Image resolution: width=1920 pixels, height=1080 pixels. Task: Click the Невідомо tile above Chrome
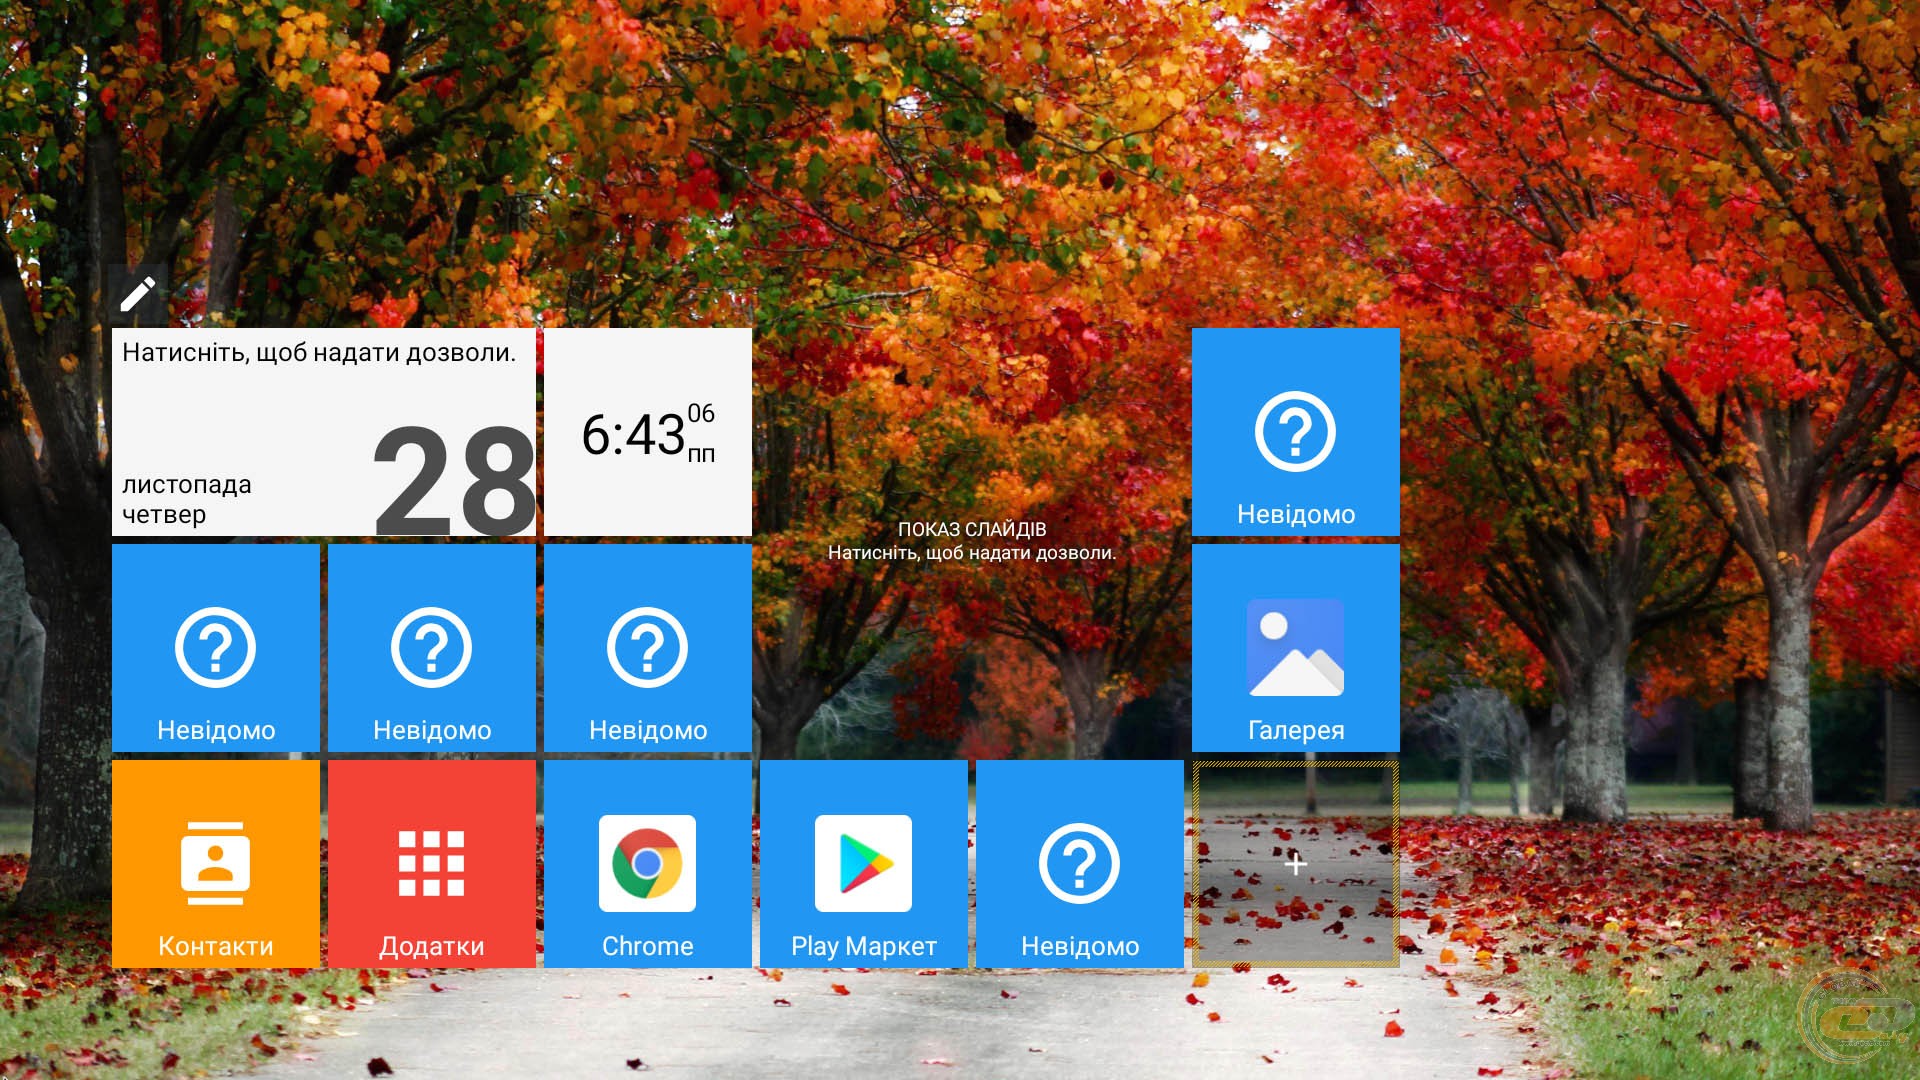(647, 647)
